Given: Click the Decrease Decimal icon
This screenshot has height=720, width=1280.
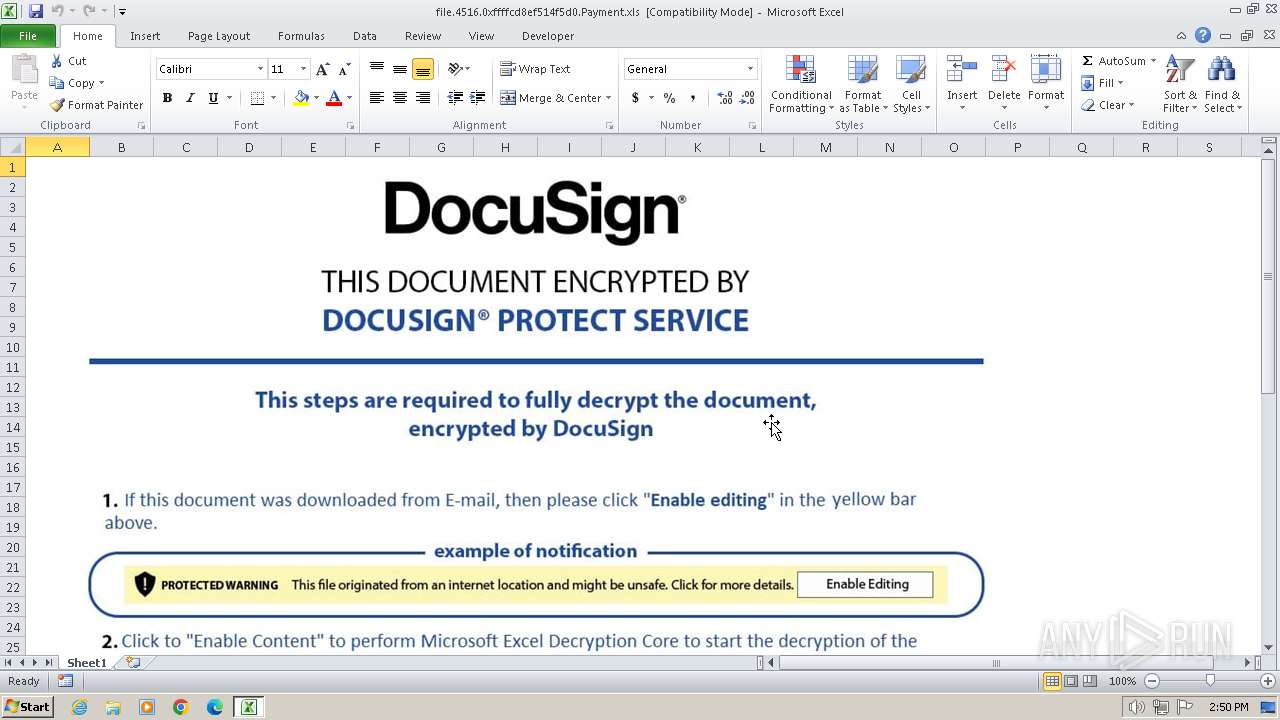Looking at the screenshot, I should click(747, 98).
